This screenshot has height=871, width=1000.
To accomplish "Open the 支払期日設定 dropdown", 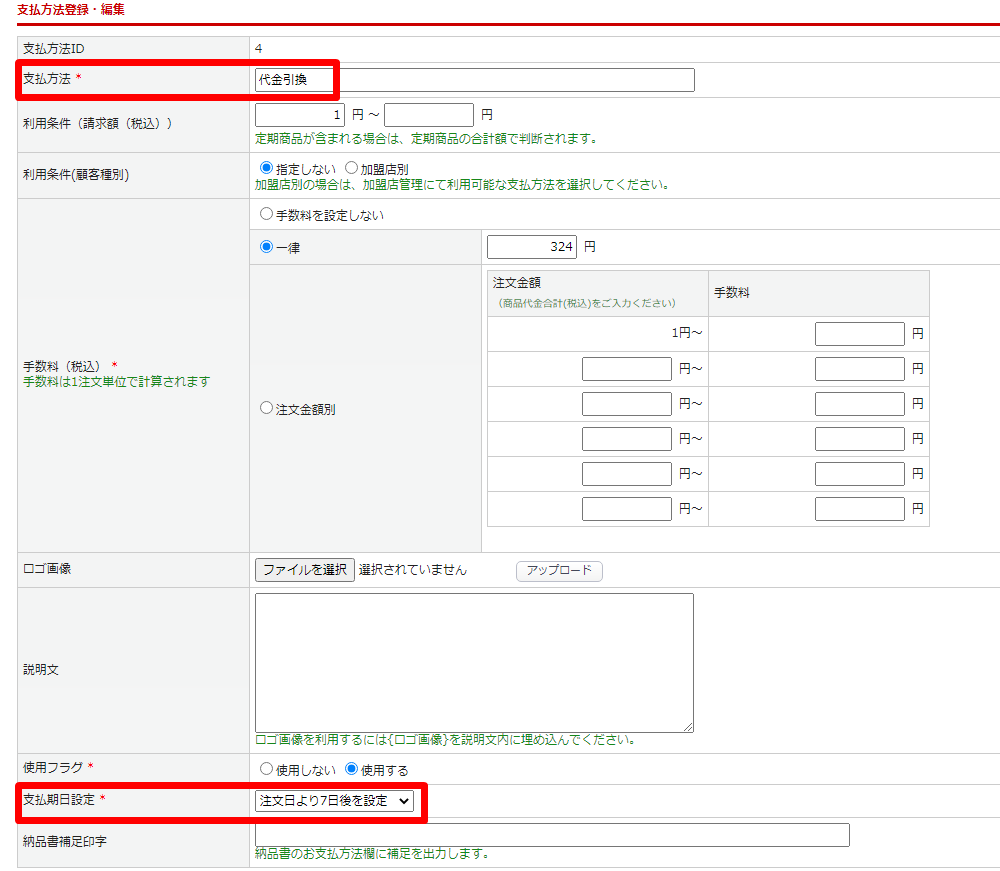I will click(x=334, y=801).
